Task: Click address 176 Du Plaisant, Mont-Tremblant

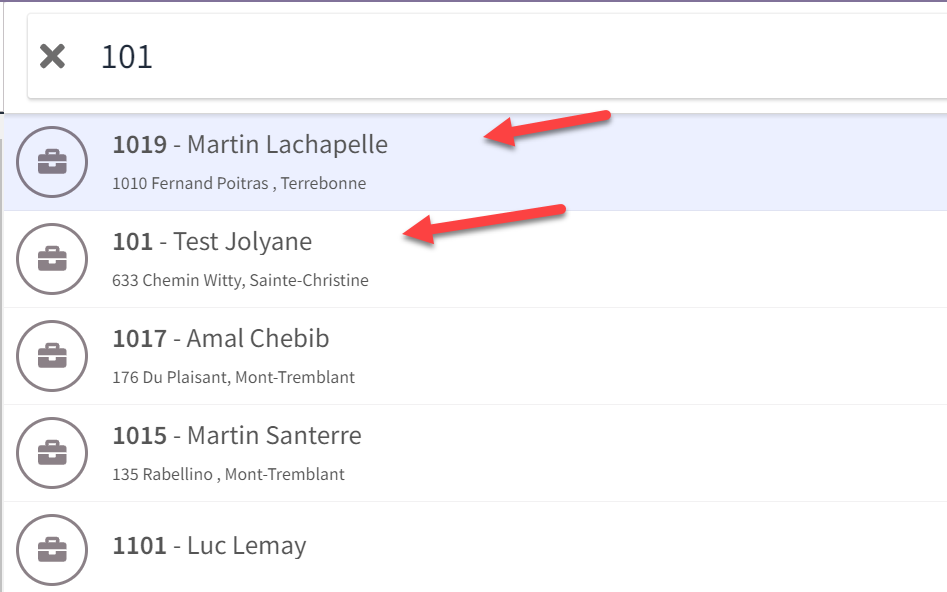Action: click(234, 377)
